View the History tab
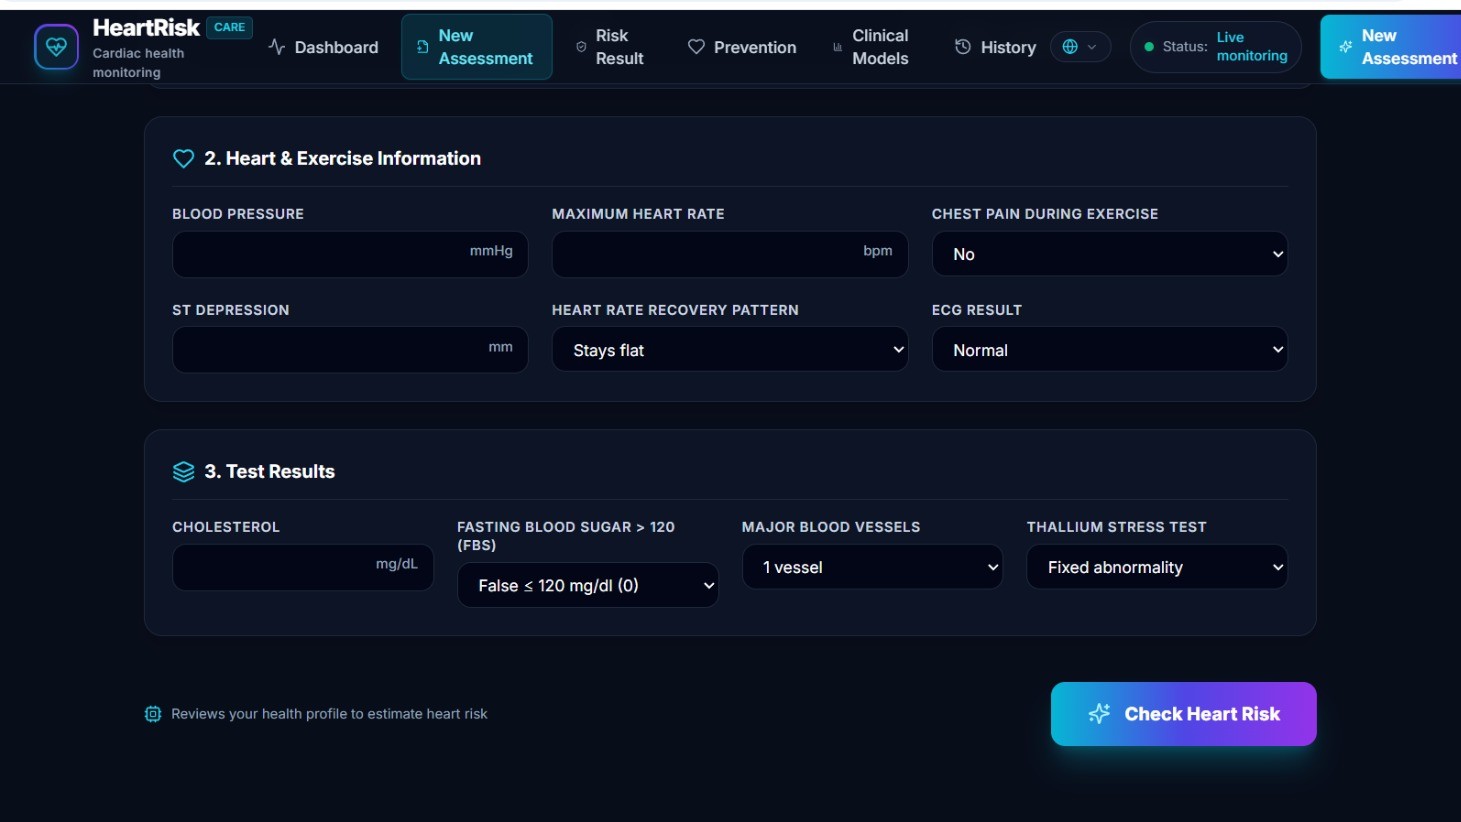 [995, 47]
